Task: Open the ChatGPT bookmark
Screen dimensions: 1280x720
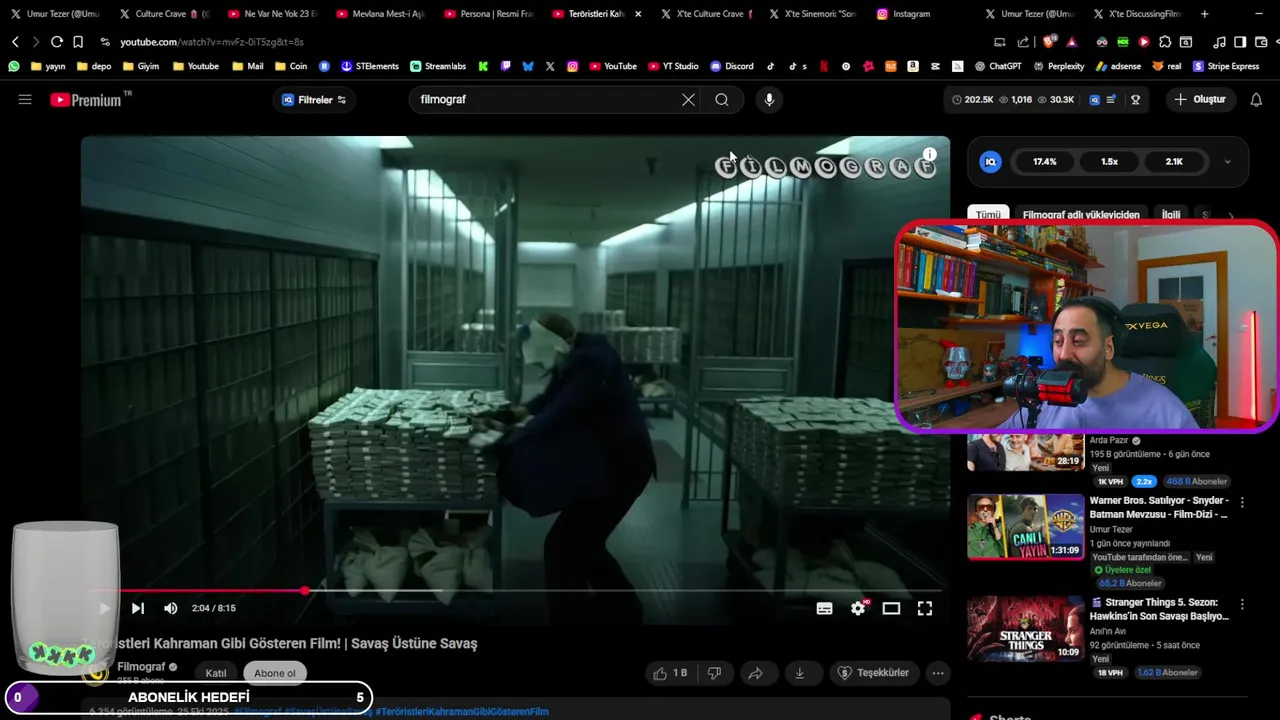Action: pyautogui.click(x=998, y=66)
